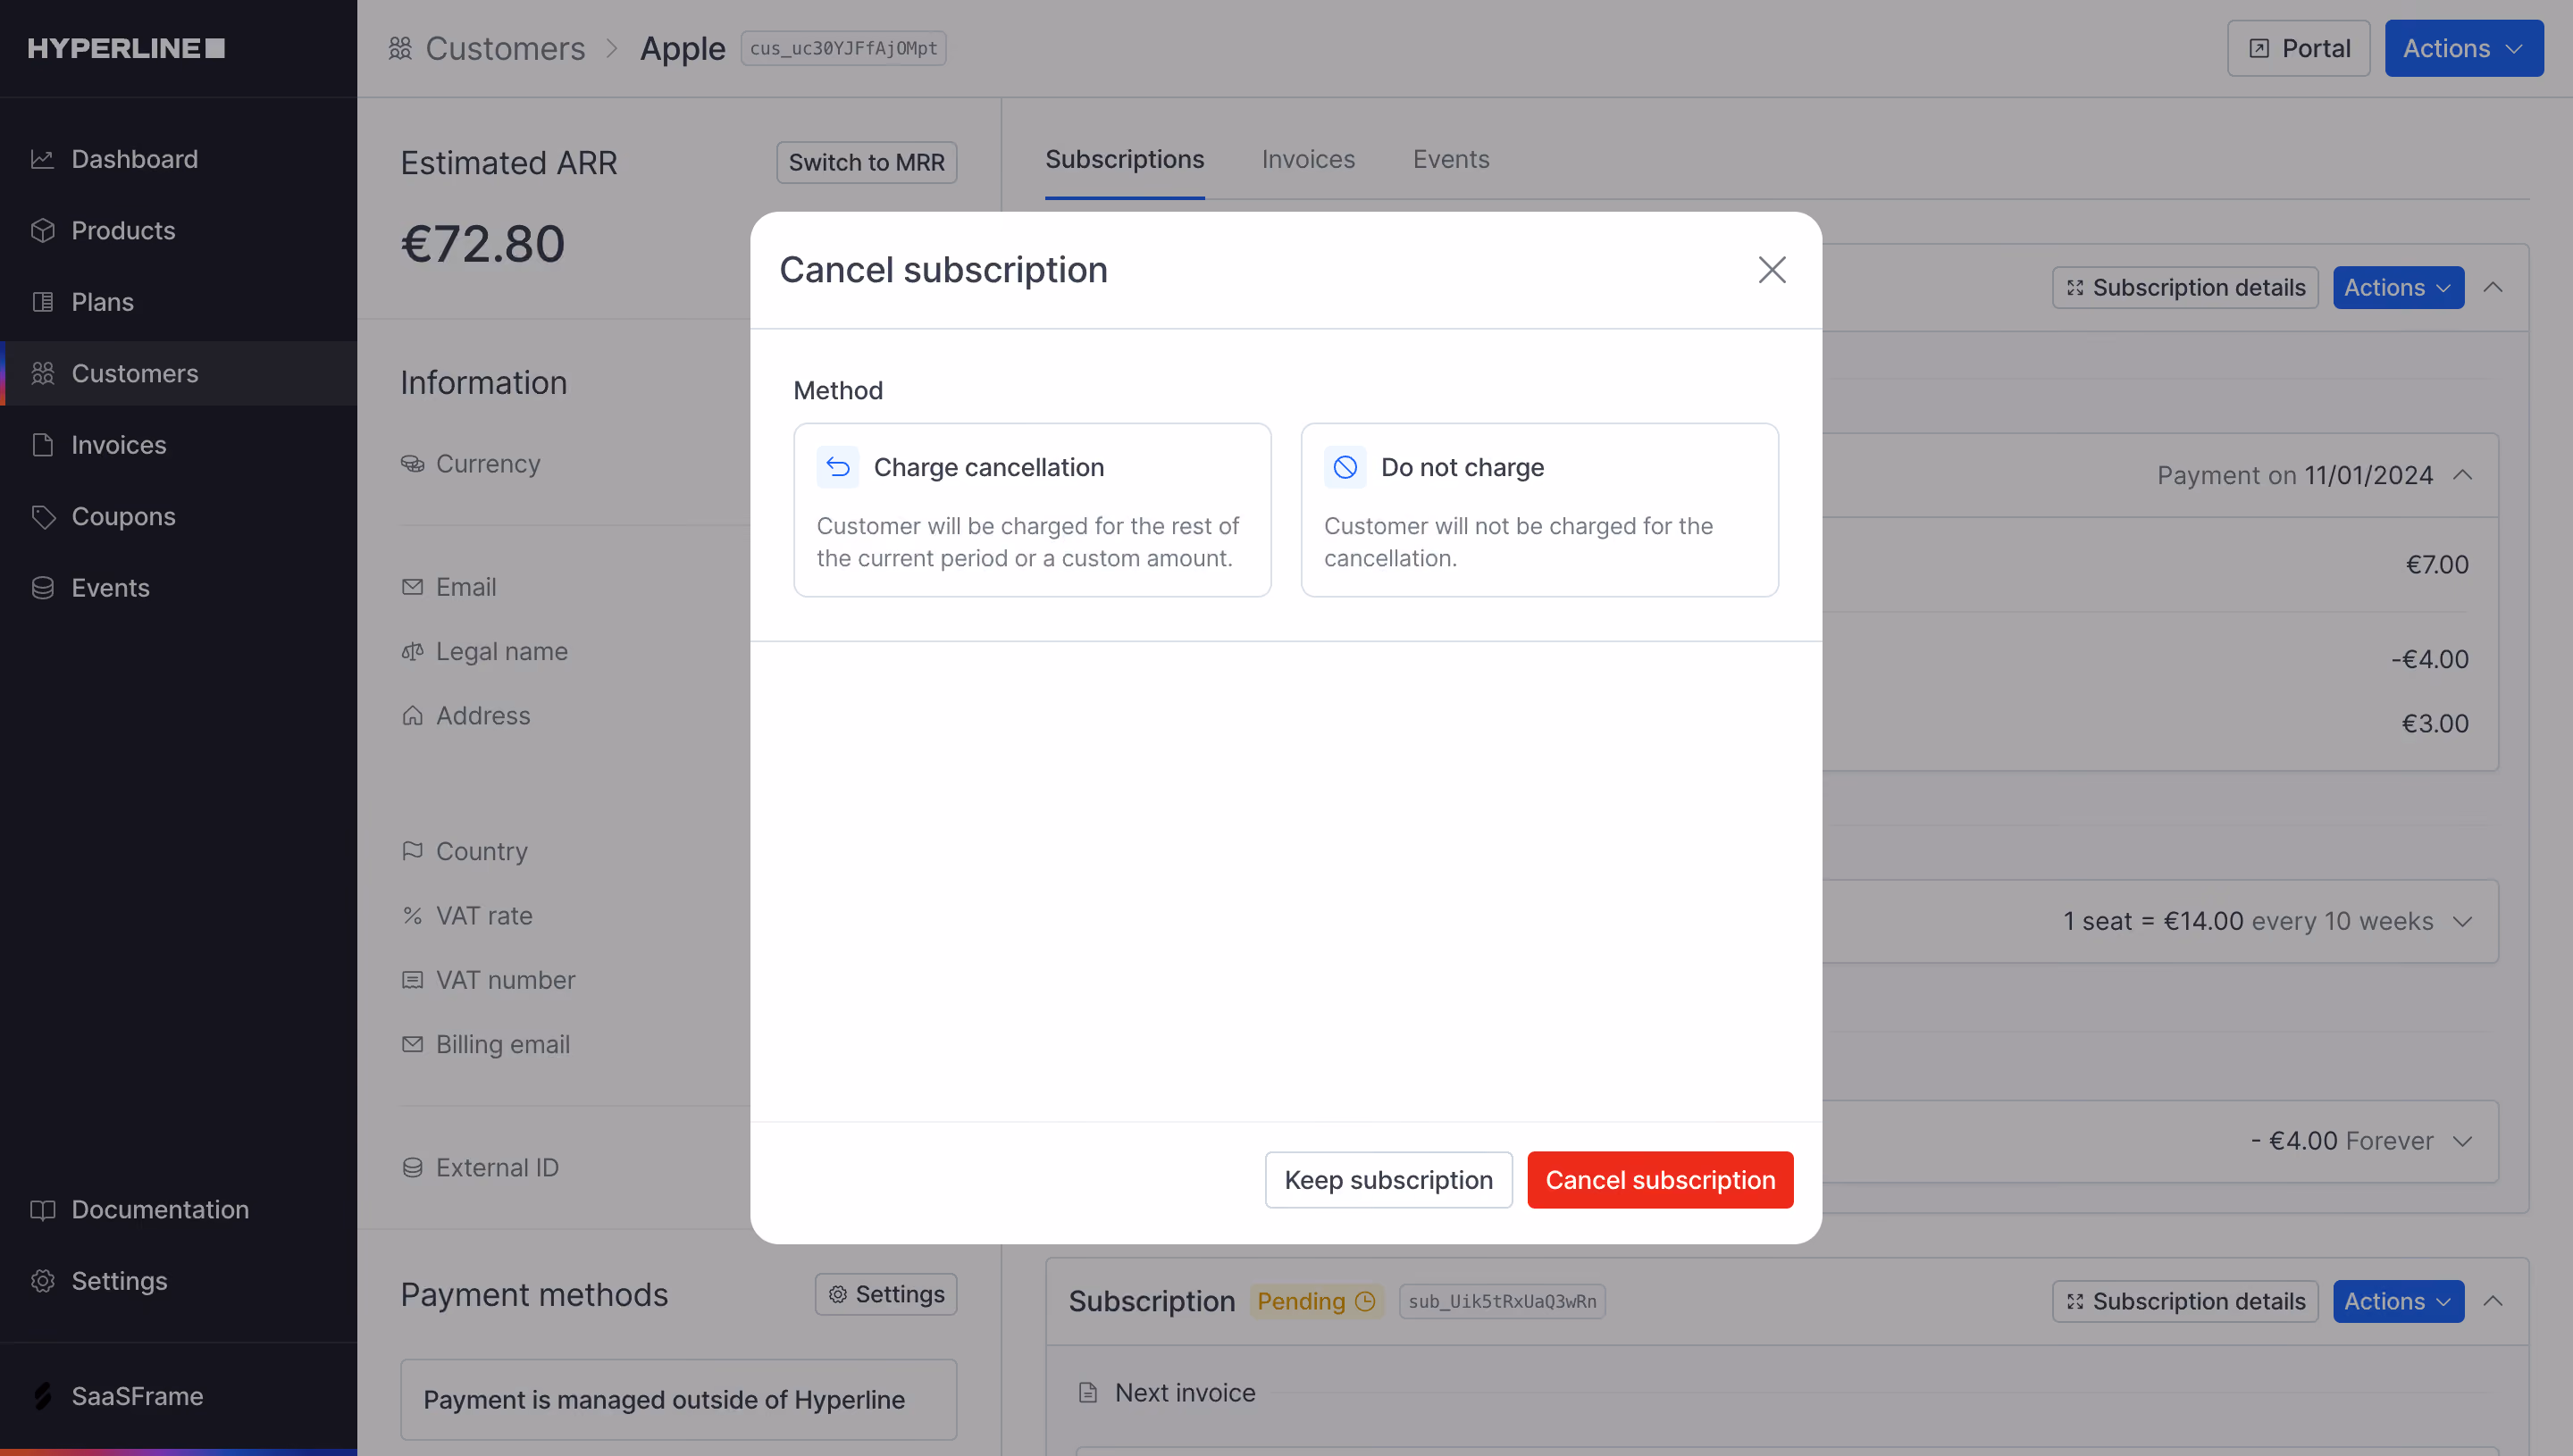This screenshot has height=1456, width=2573.
Task: Open Coupons tag icon in sidebar
Action: click(42, 516)
